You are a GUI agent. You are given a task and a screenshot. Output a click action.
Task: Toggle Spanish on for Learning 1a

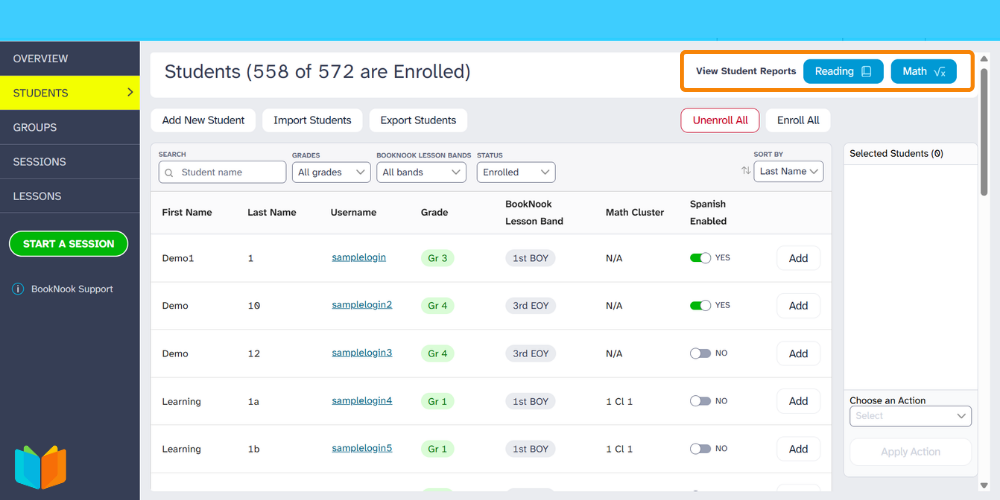[700, 401]
